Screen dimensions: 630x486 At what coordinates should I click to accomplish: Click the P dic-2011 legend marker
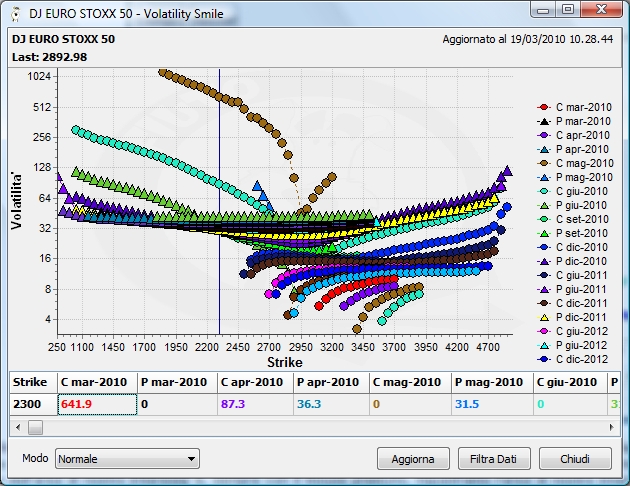(x=544, y=317)
